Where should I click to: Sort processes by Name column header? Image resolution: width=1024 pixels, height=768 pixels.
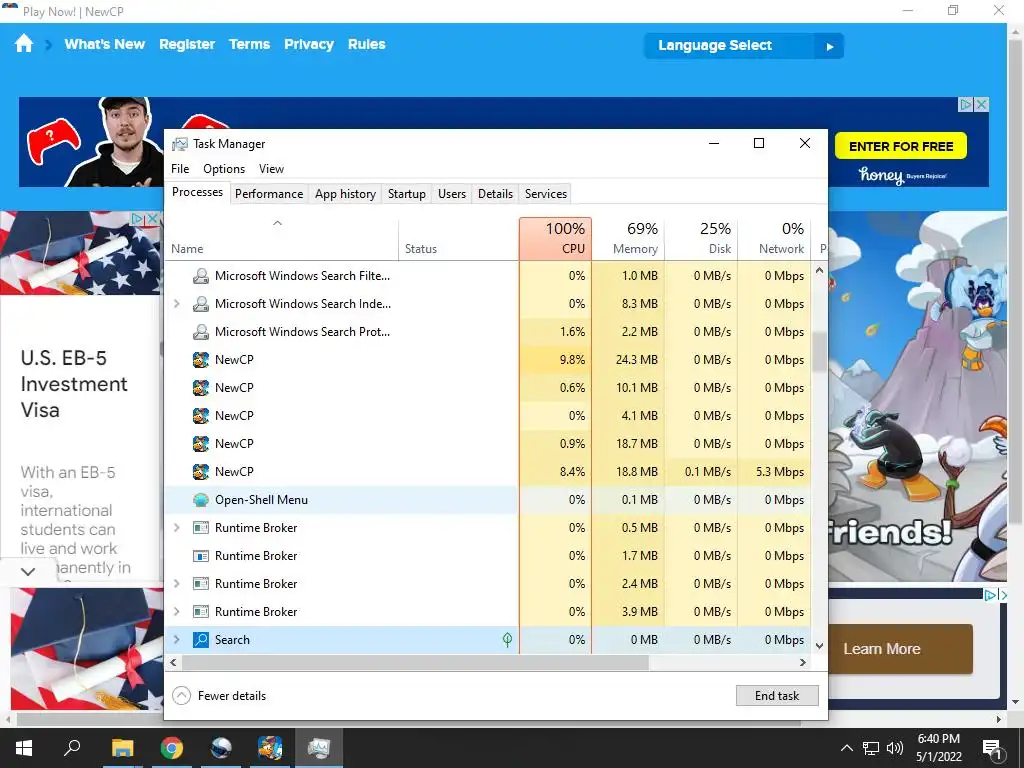pyautogui.click(x=281, y=238)
